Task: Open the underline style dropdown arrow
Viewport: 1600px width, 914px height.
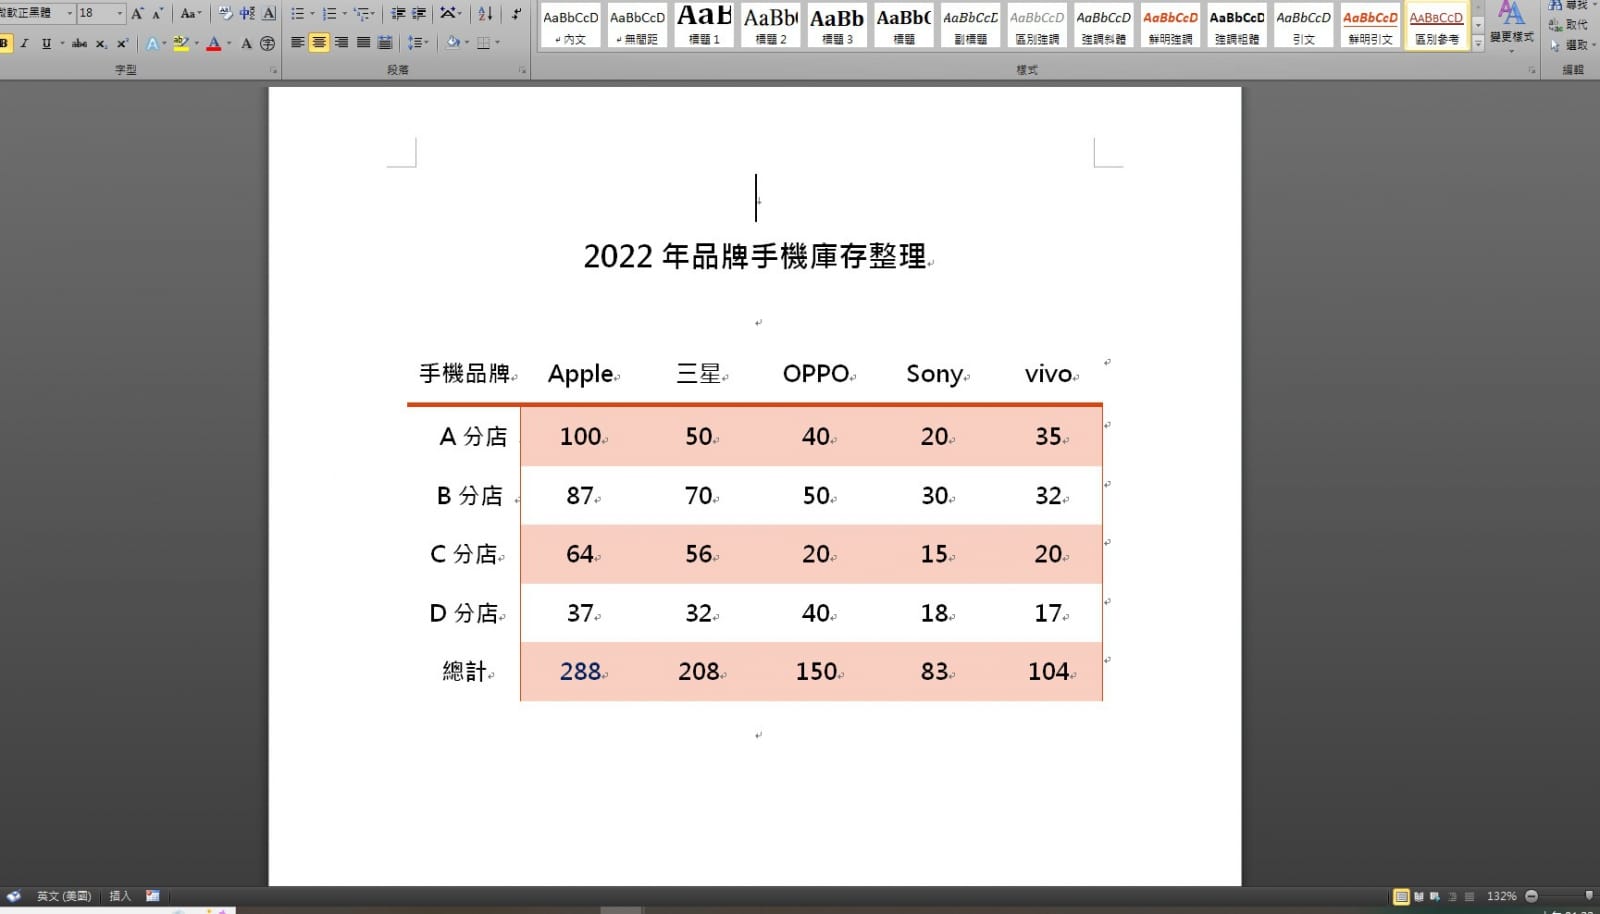Action: coord(62,43)
